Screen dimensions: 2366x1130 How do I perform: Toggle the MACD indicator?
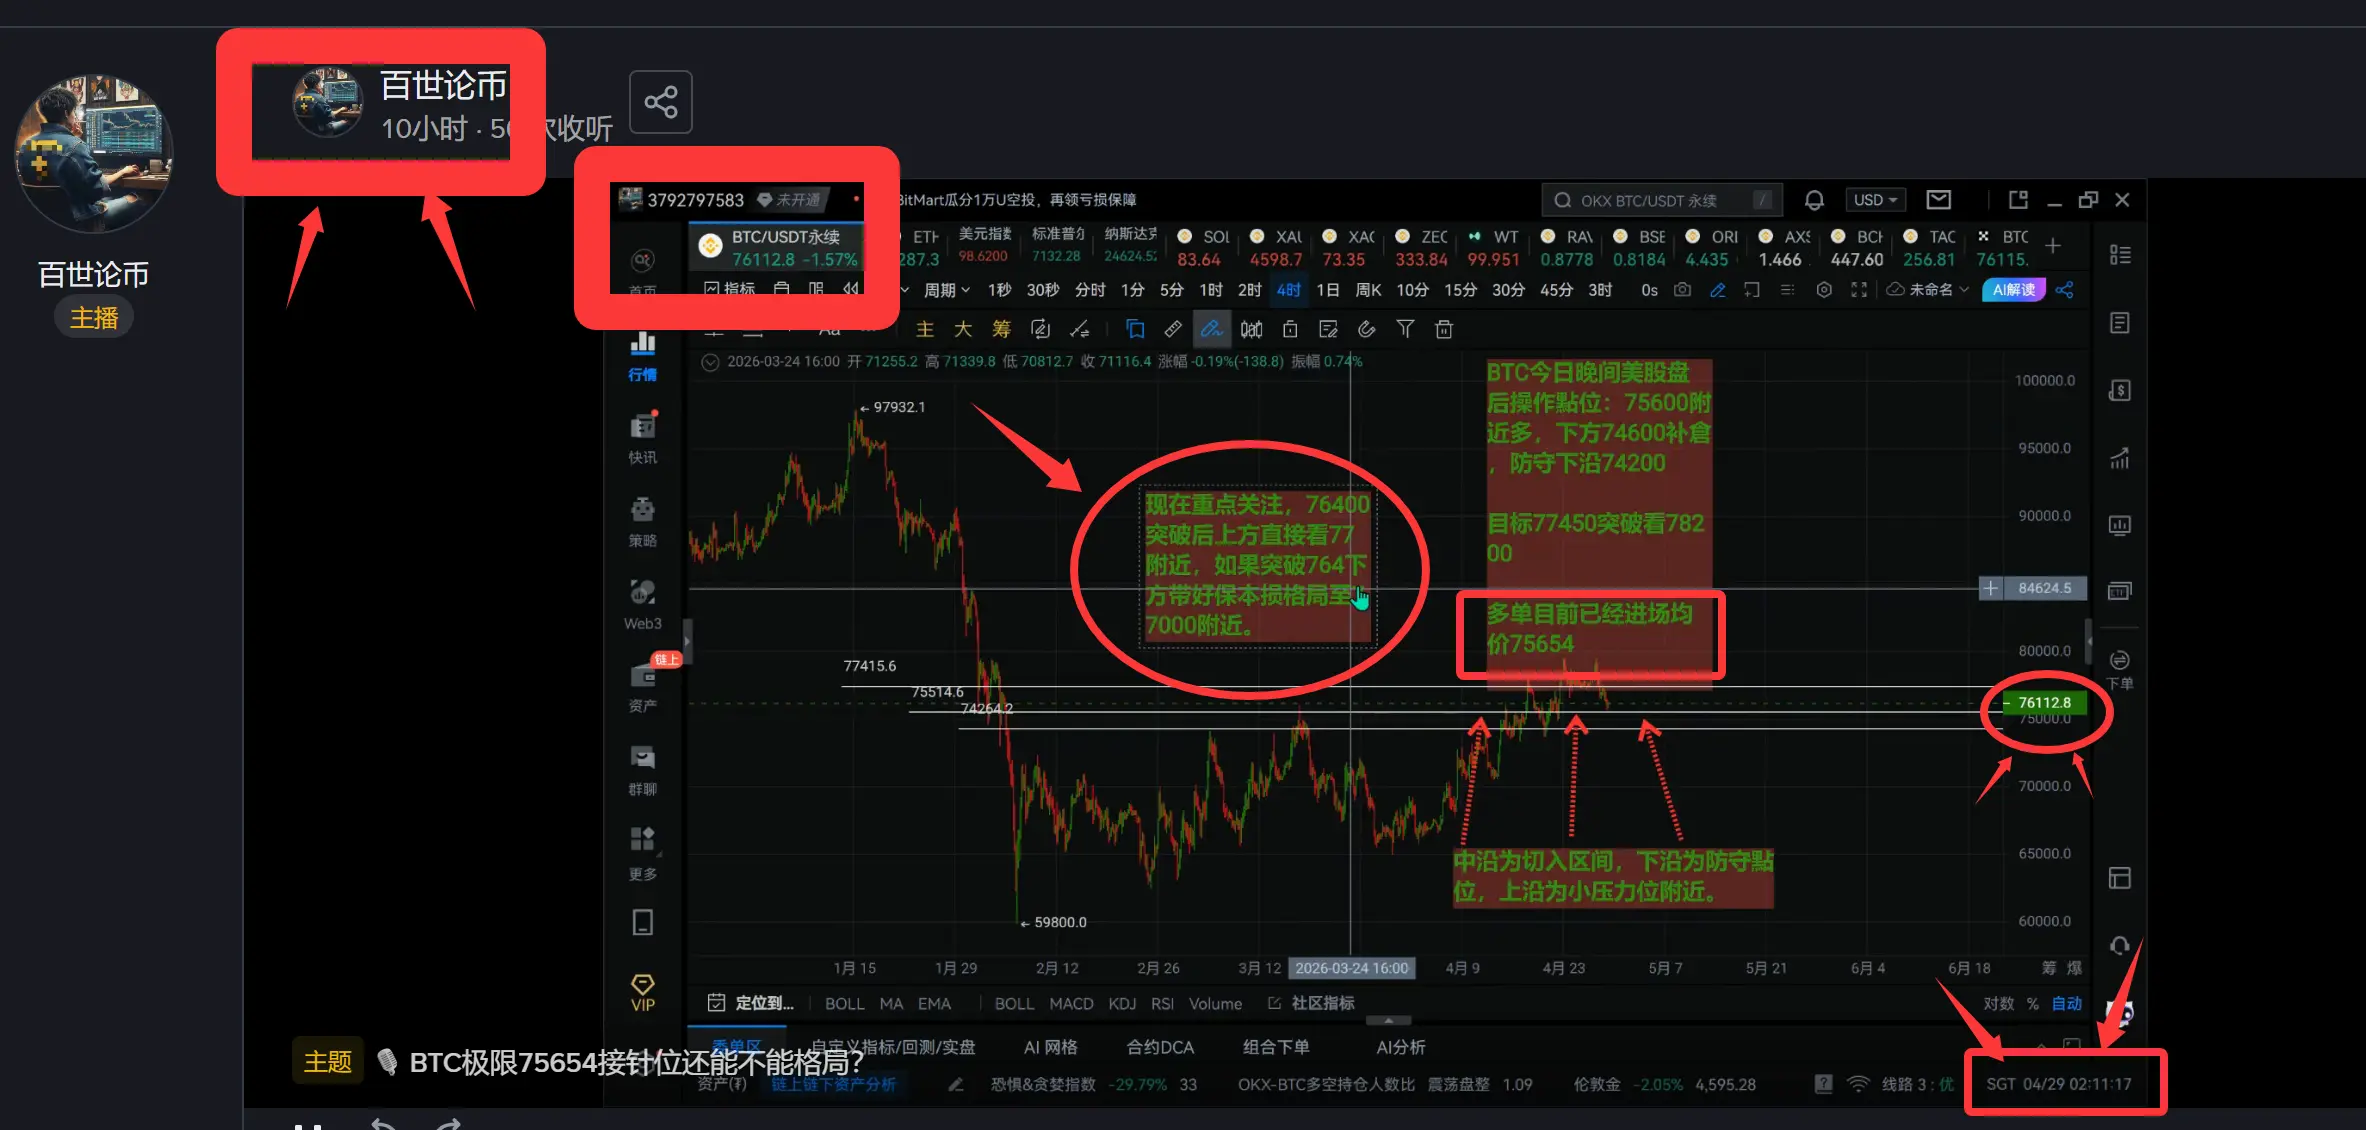[x=1071, y=1003]
